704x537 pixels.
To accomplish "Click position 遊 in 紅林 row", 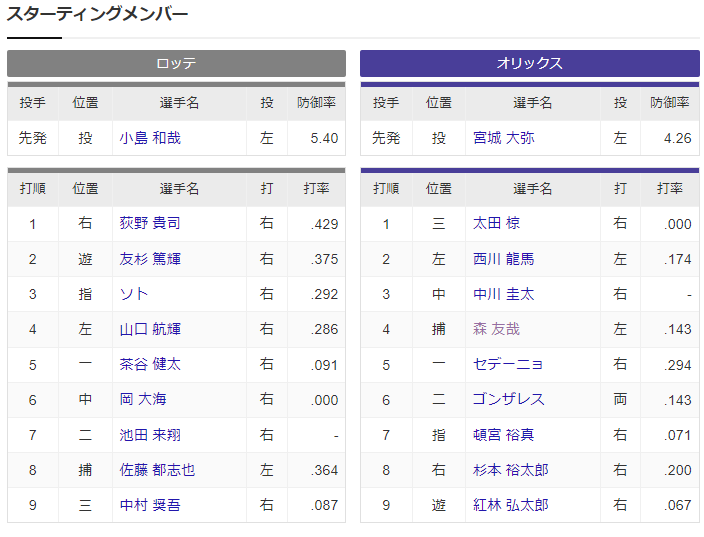I will 439,505.
